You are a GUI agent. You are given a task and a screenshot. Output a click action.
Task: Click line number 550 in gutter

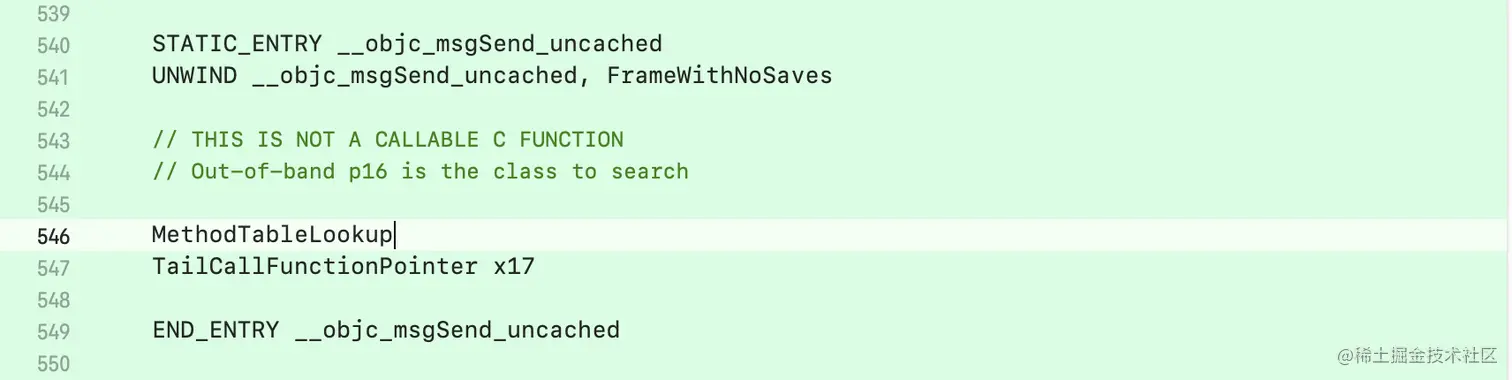pos(53,364)
